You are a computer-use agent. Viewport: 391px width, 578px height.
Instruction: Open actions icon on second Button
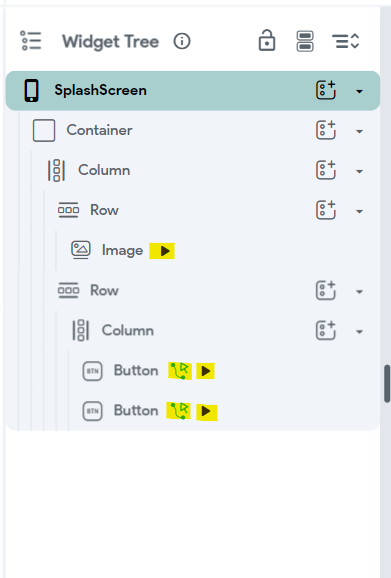click(x=179, y=411)
